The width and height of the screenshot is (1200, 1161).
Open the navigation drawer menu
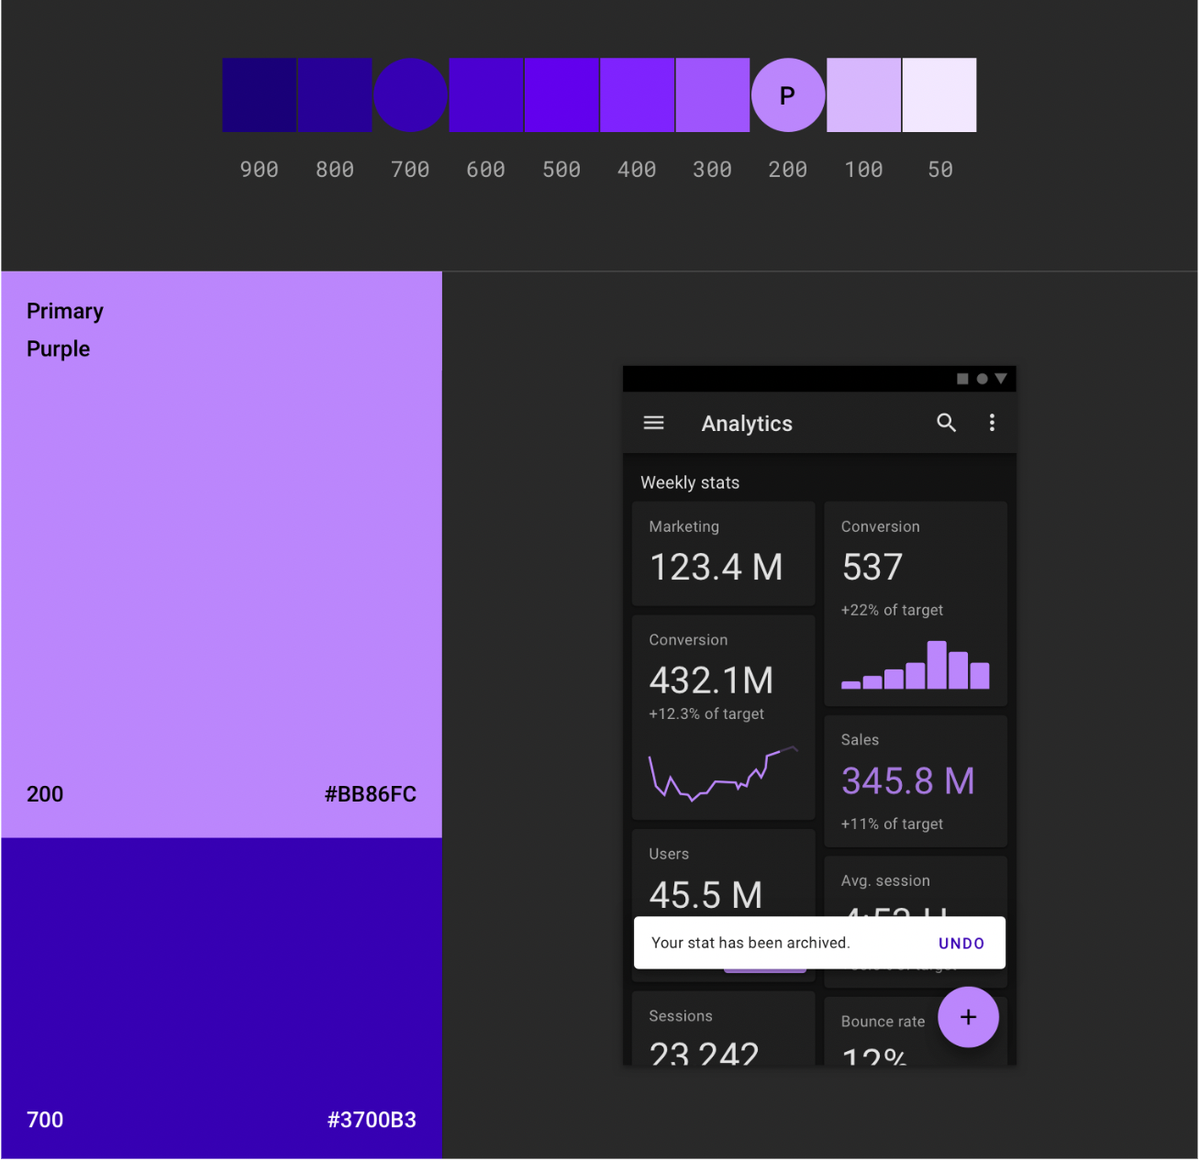click(654, 422)
